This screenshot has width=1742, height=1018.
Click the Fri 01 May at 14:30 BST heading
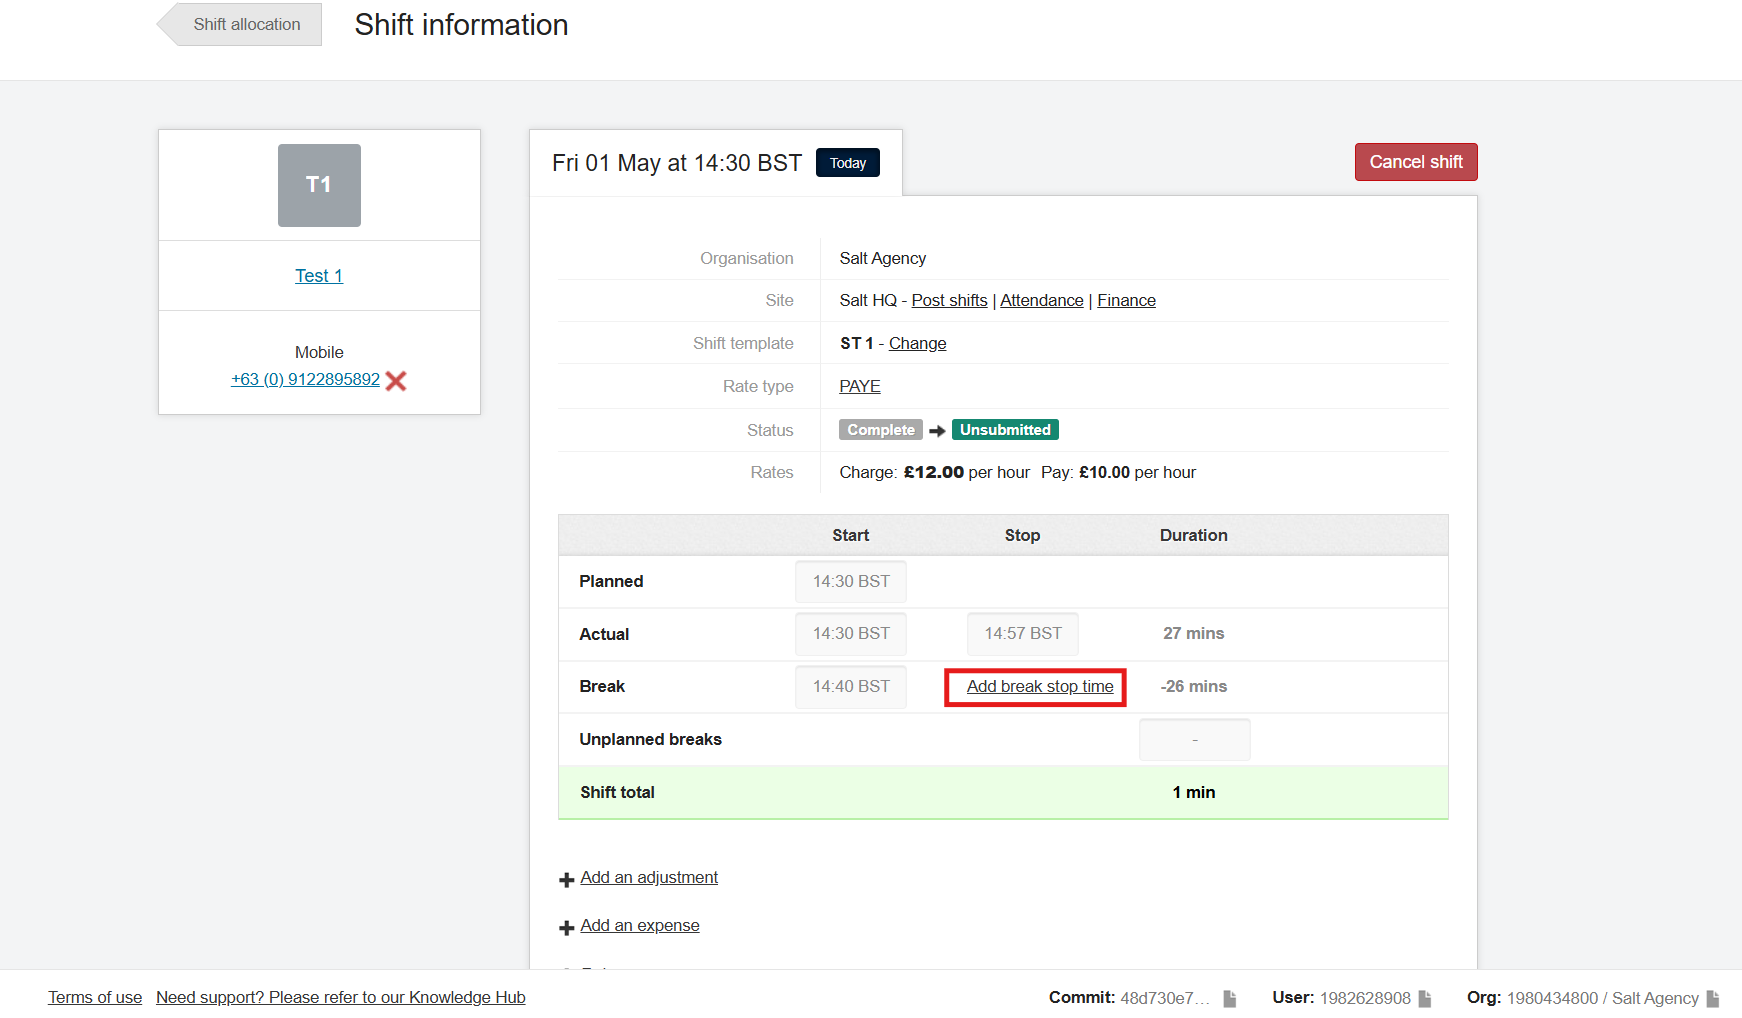(x=677, y=163)
